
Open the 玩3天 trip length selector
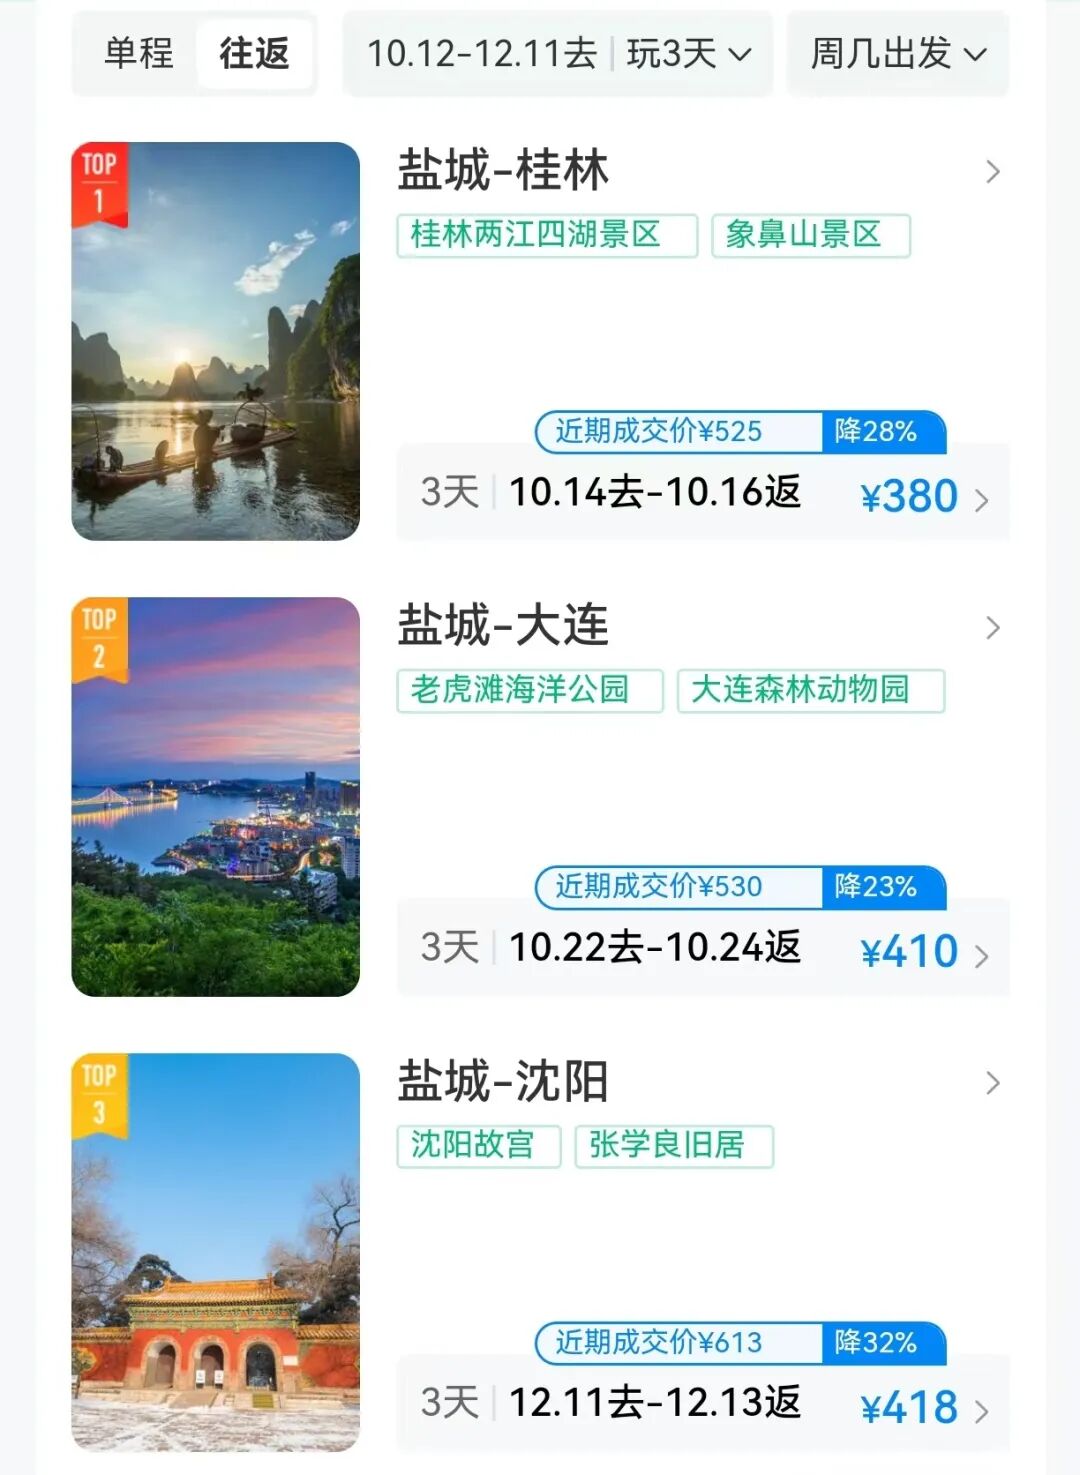coord(688,53)
